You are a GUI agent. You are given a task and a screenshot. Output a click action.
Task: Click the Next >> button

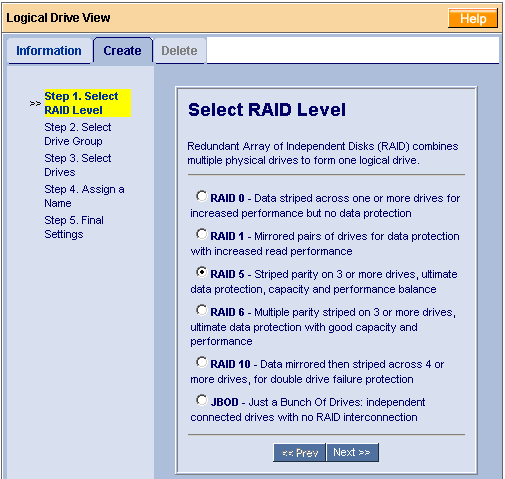[352, 452]
